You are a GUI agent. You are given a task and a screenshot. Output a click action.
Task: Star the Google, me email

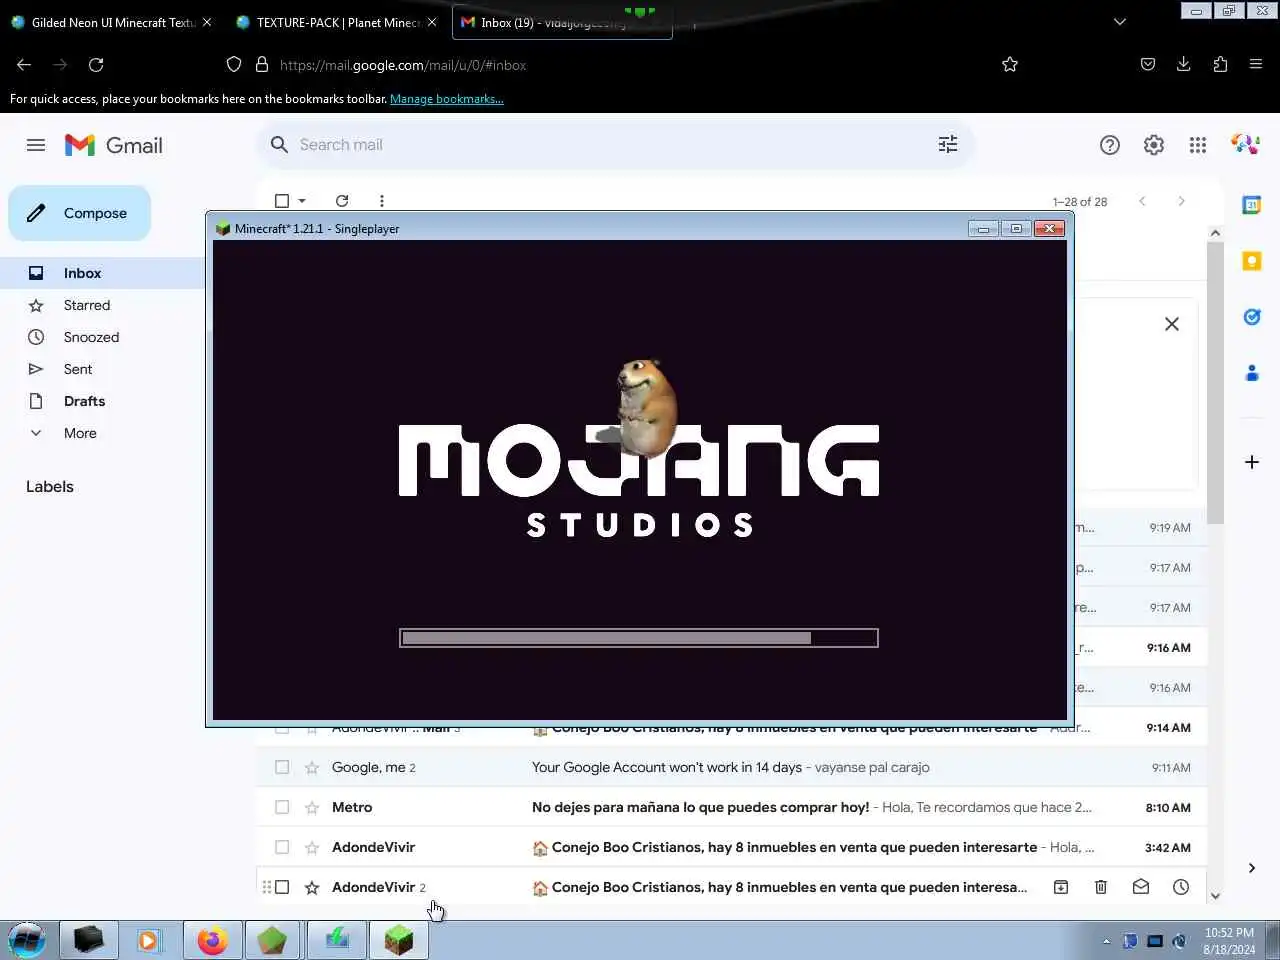312,767
